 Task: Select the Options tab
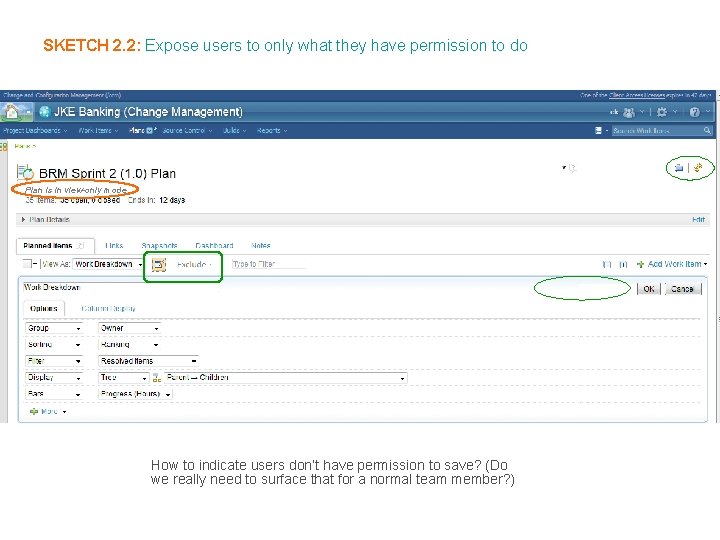click(44, 309)
